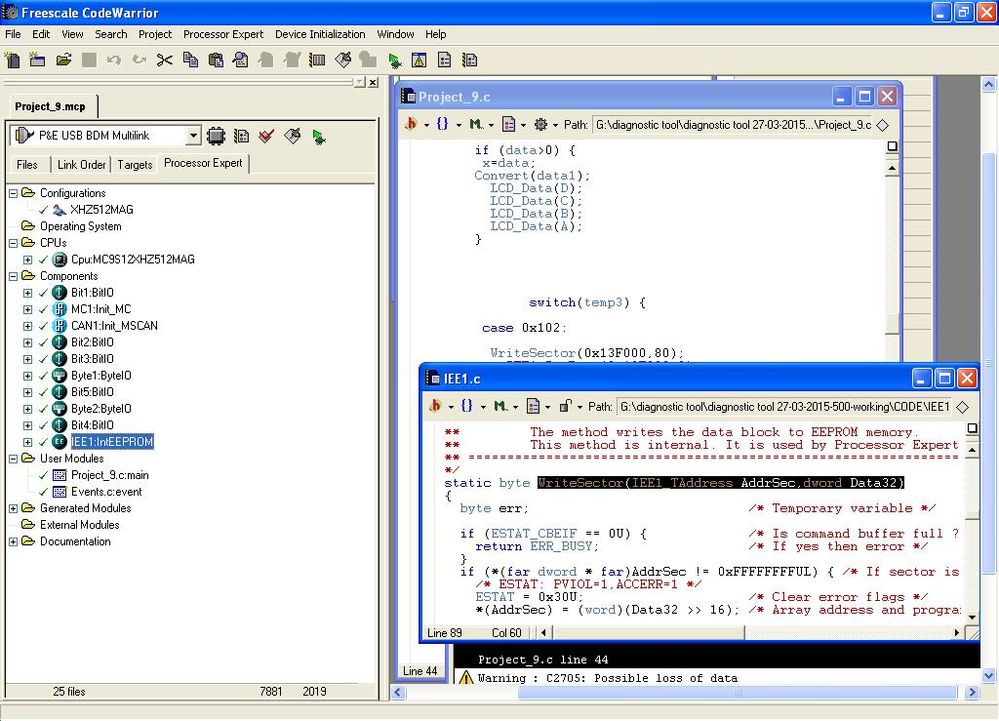Expand the Documentation folder

tap(13, 541)
